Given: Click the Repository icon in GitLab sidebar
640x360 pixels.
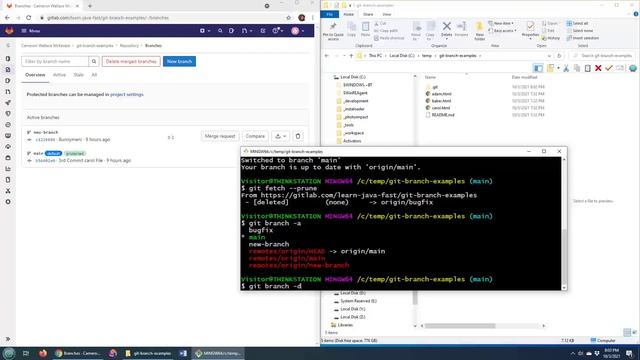Looking at the screenshot, I should (x=8, y=70).
